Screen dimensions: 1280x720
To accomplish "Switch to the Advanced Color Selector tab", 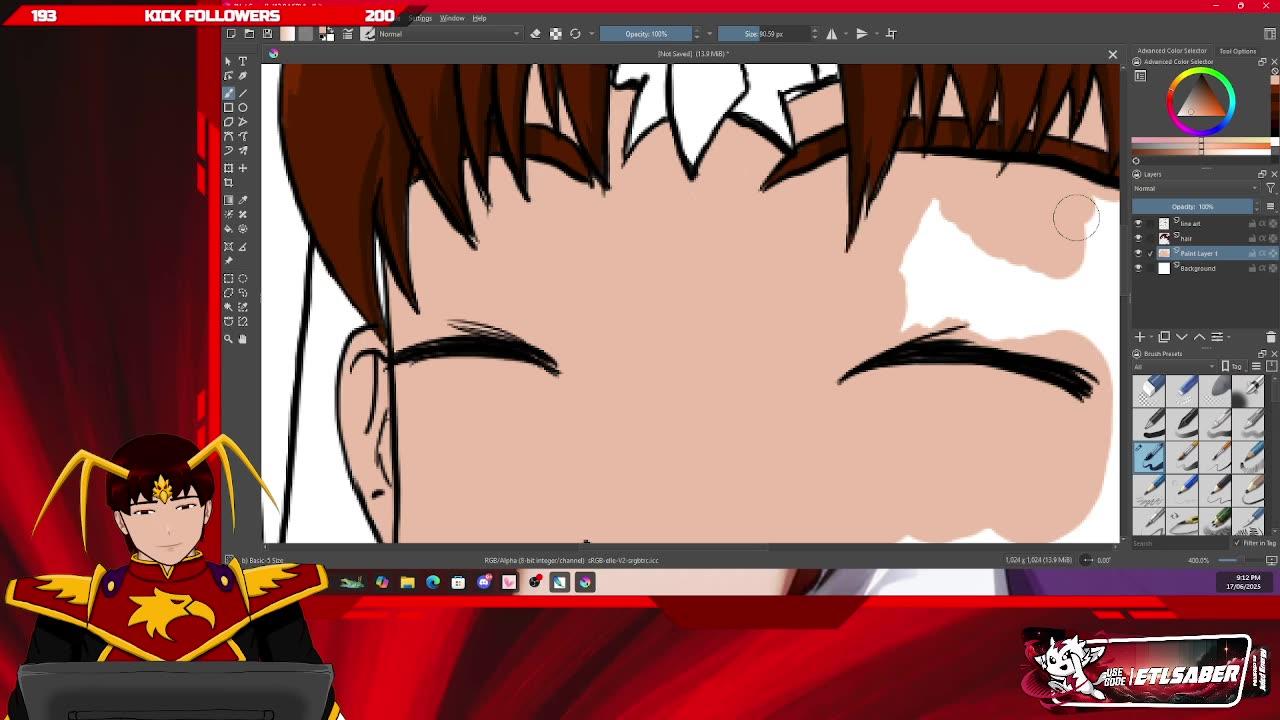I will click(x=1172, y=51).
